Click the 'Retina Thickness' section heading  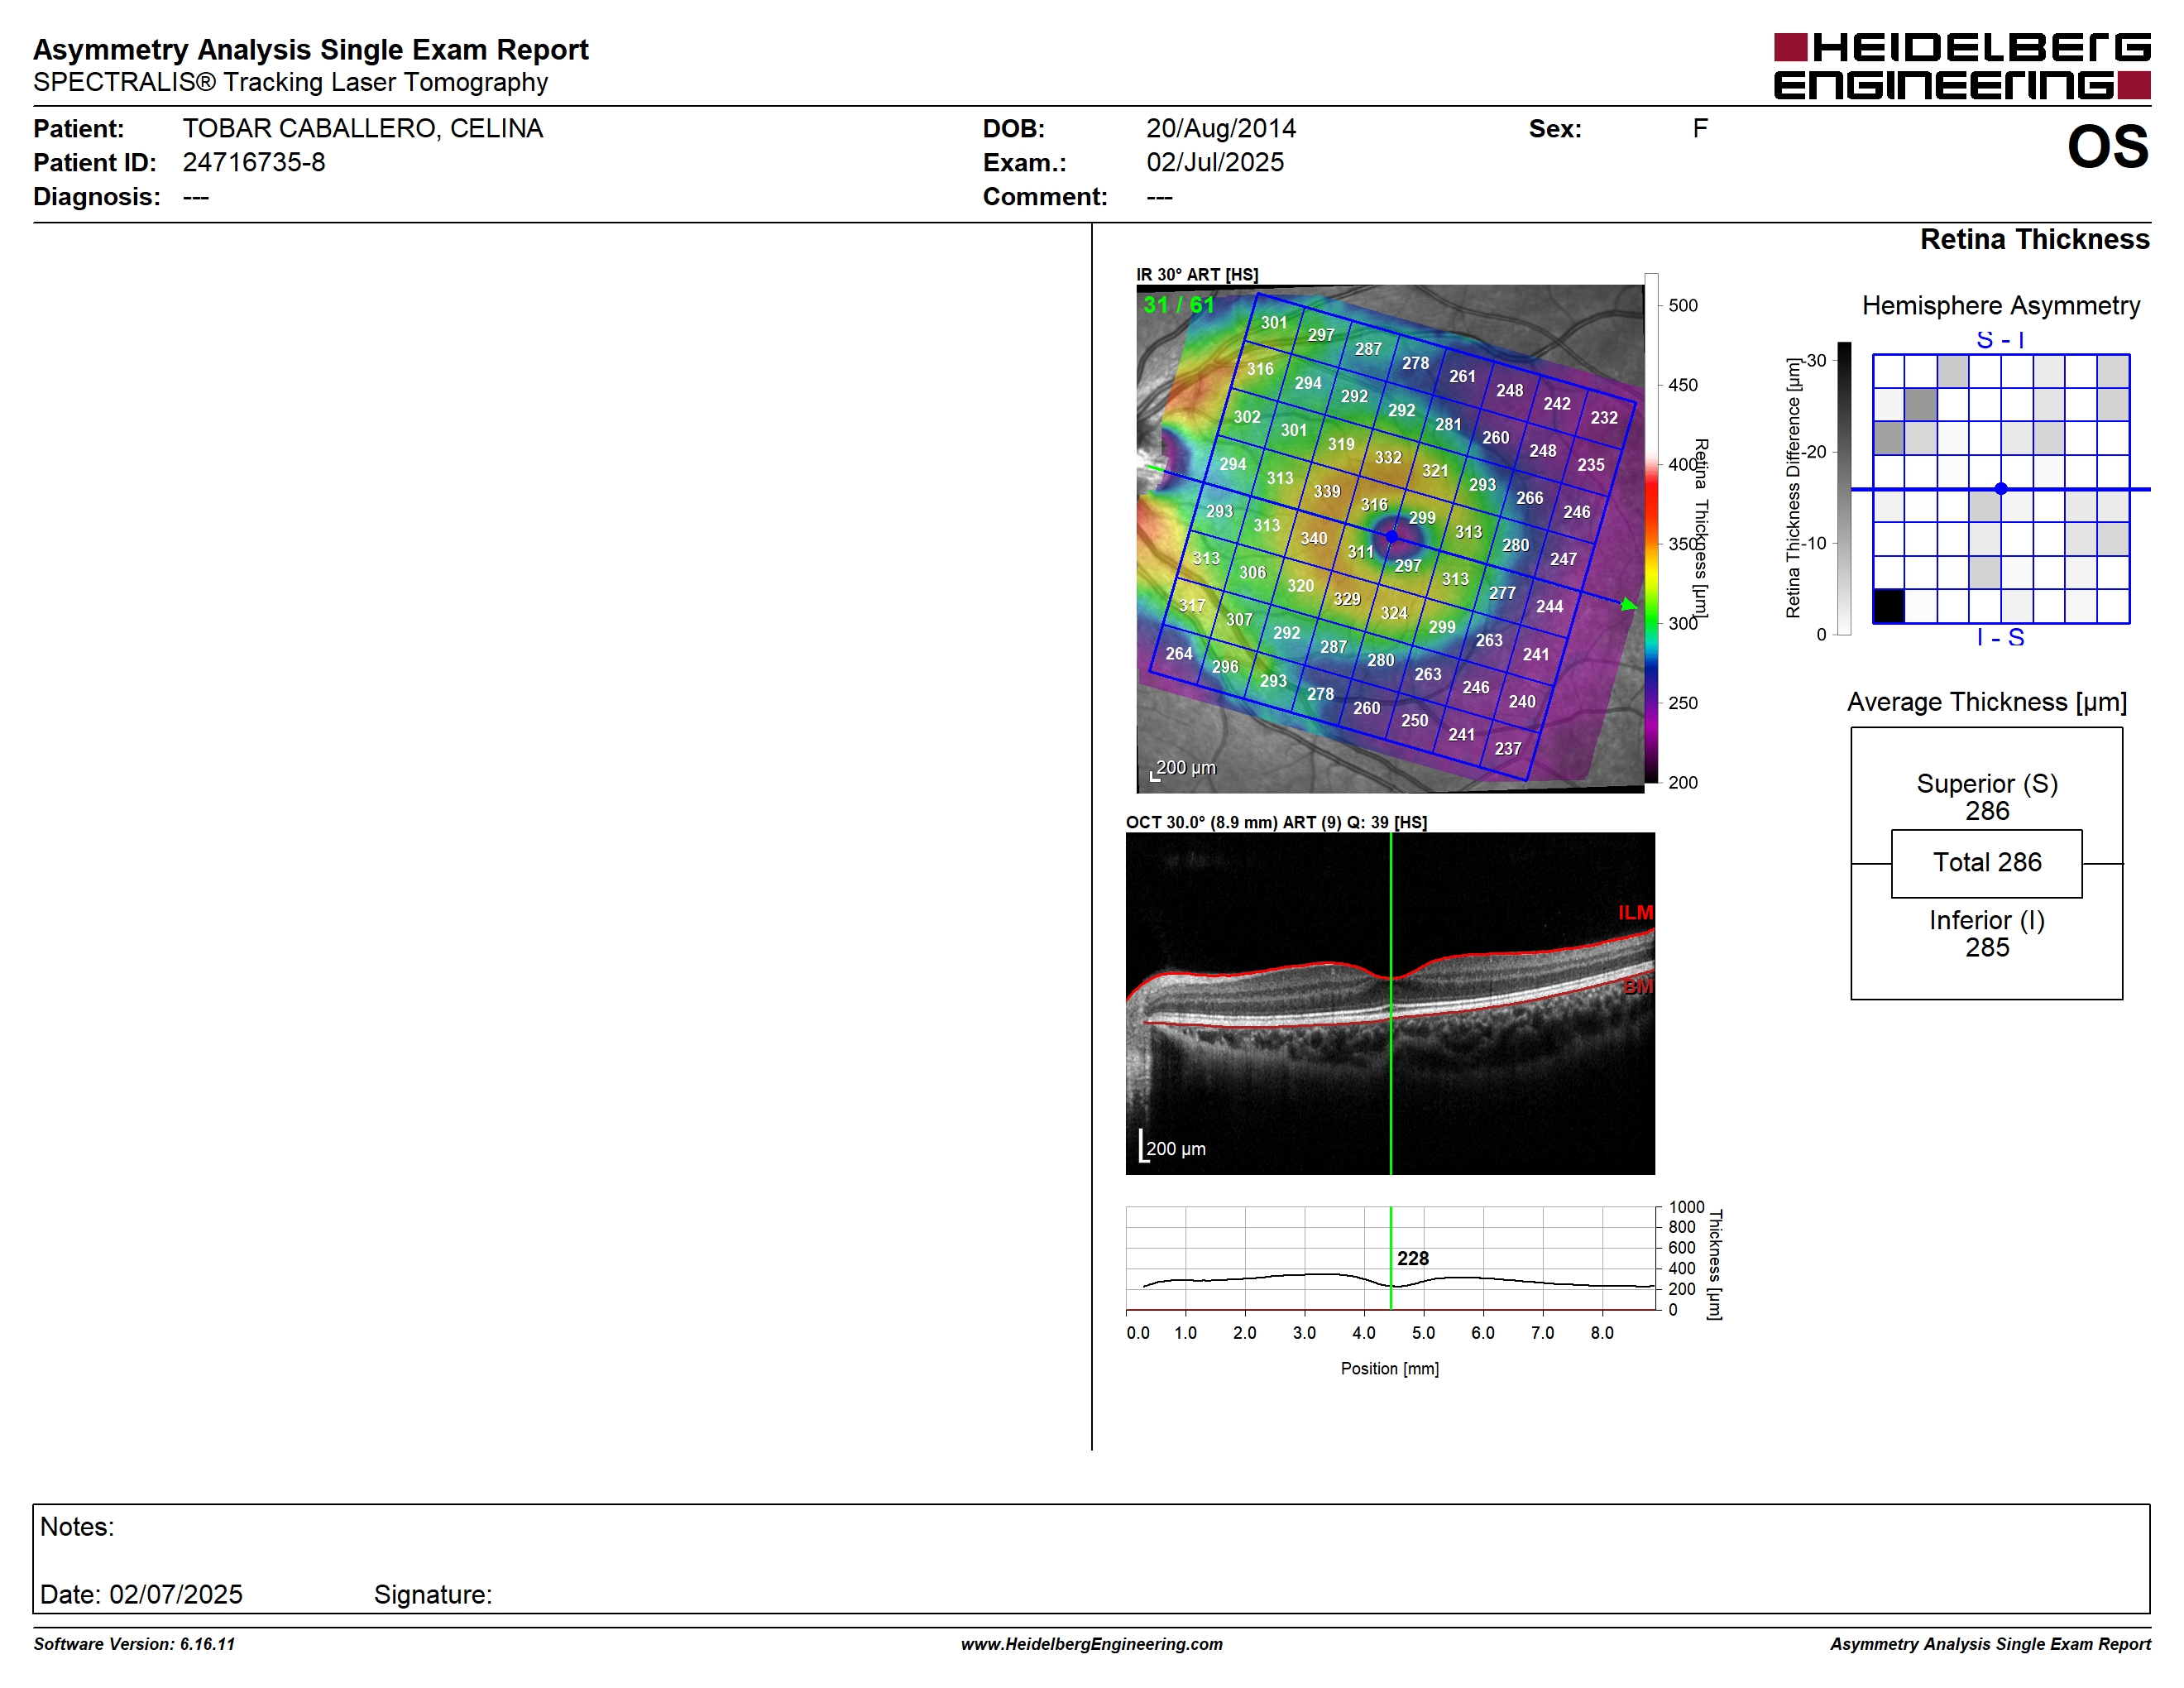pyautogui.click(x=2034, y=239)
